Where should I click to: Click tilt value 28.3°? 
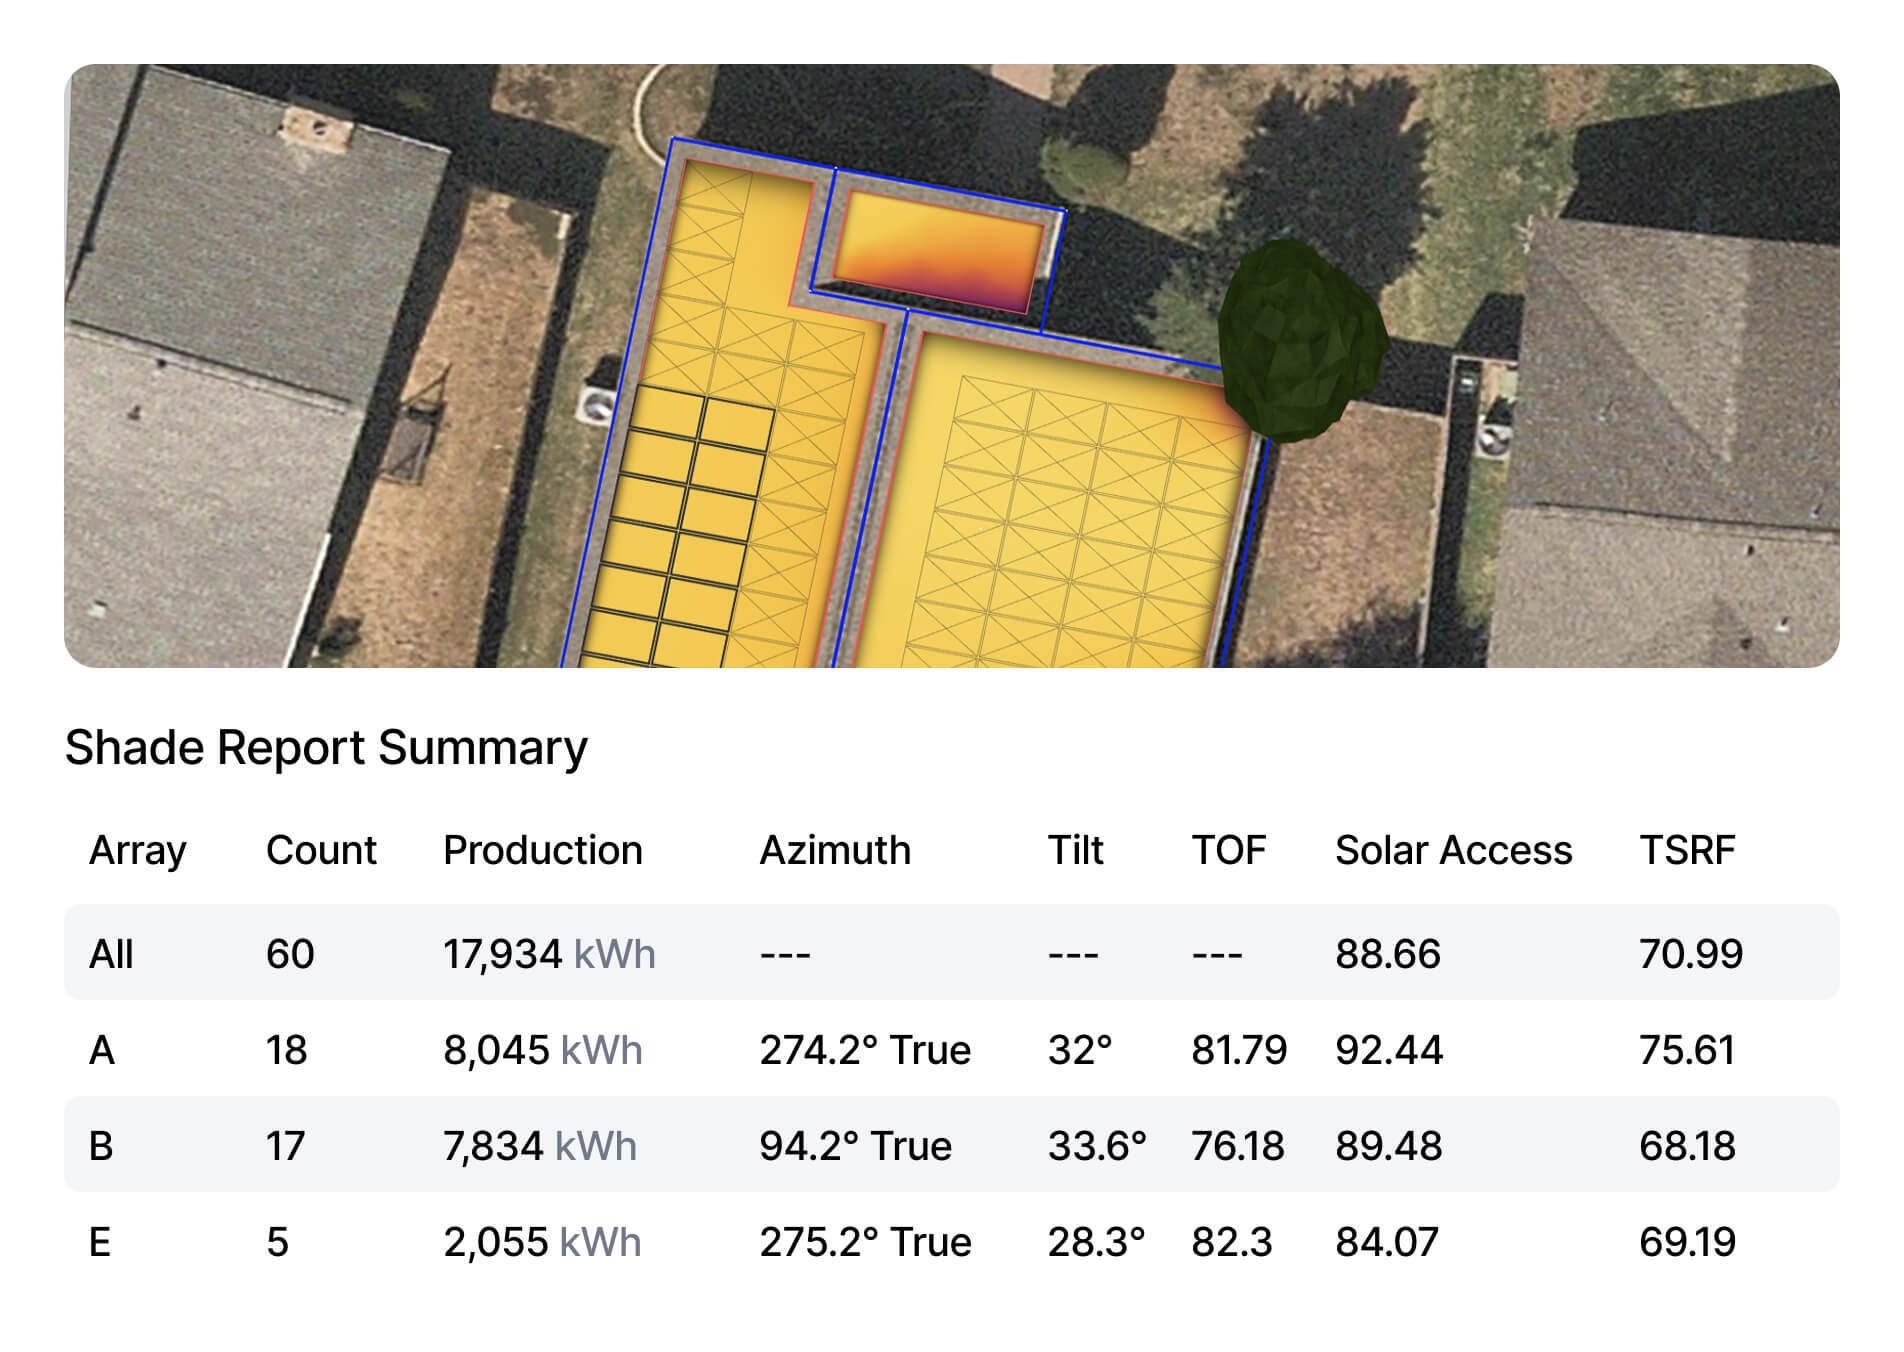click(1096, 1242)
